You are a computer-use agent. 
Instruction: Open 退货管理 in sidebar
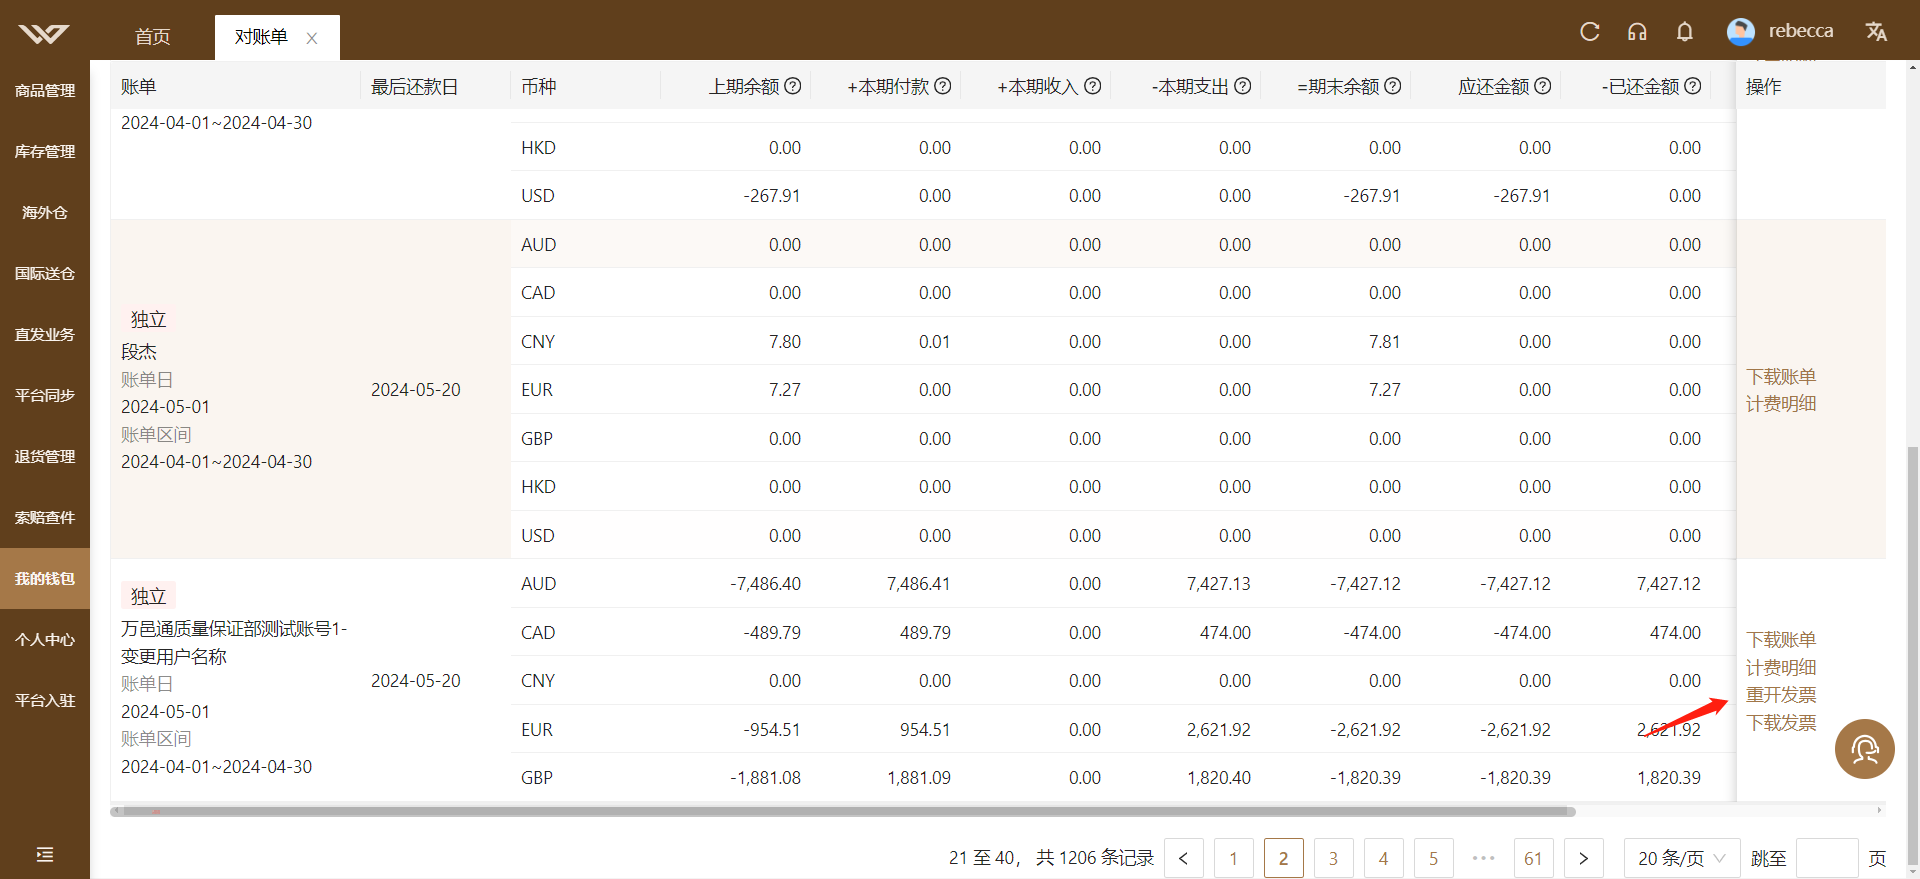coord(45,457)
